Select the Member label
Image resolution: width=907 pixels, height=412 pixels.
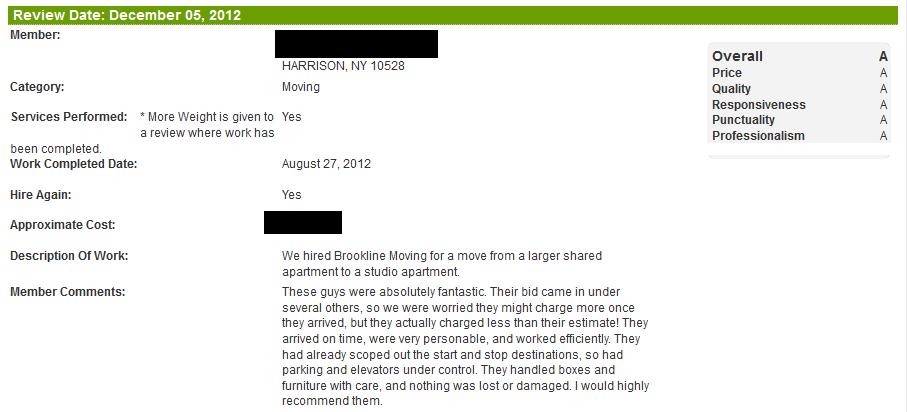(35, 35)
